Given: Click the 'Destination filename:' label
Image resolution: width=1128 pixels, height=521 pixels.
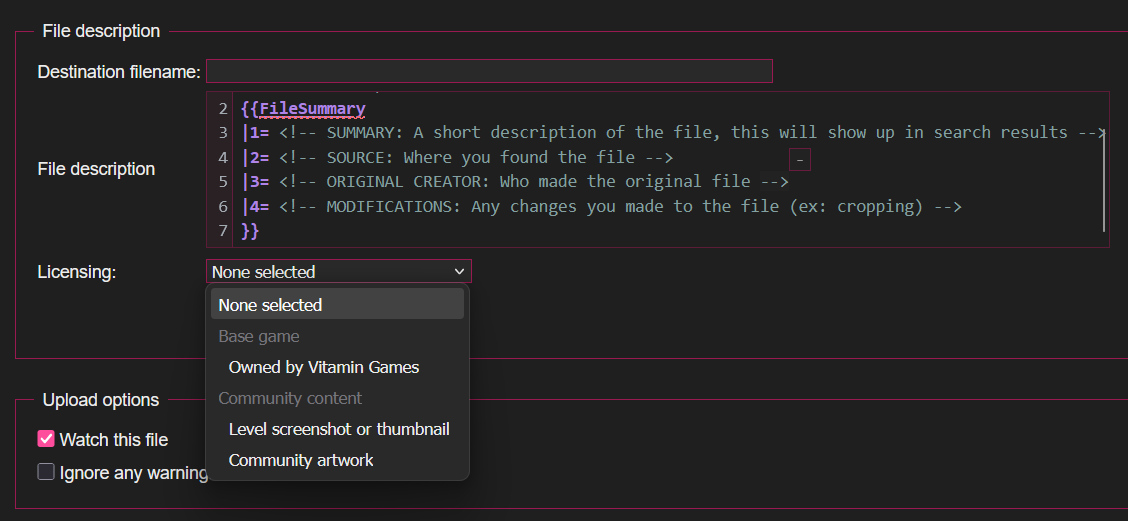Looking at the screenshot, I should tap(119, 72).
